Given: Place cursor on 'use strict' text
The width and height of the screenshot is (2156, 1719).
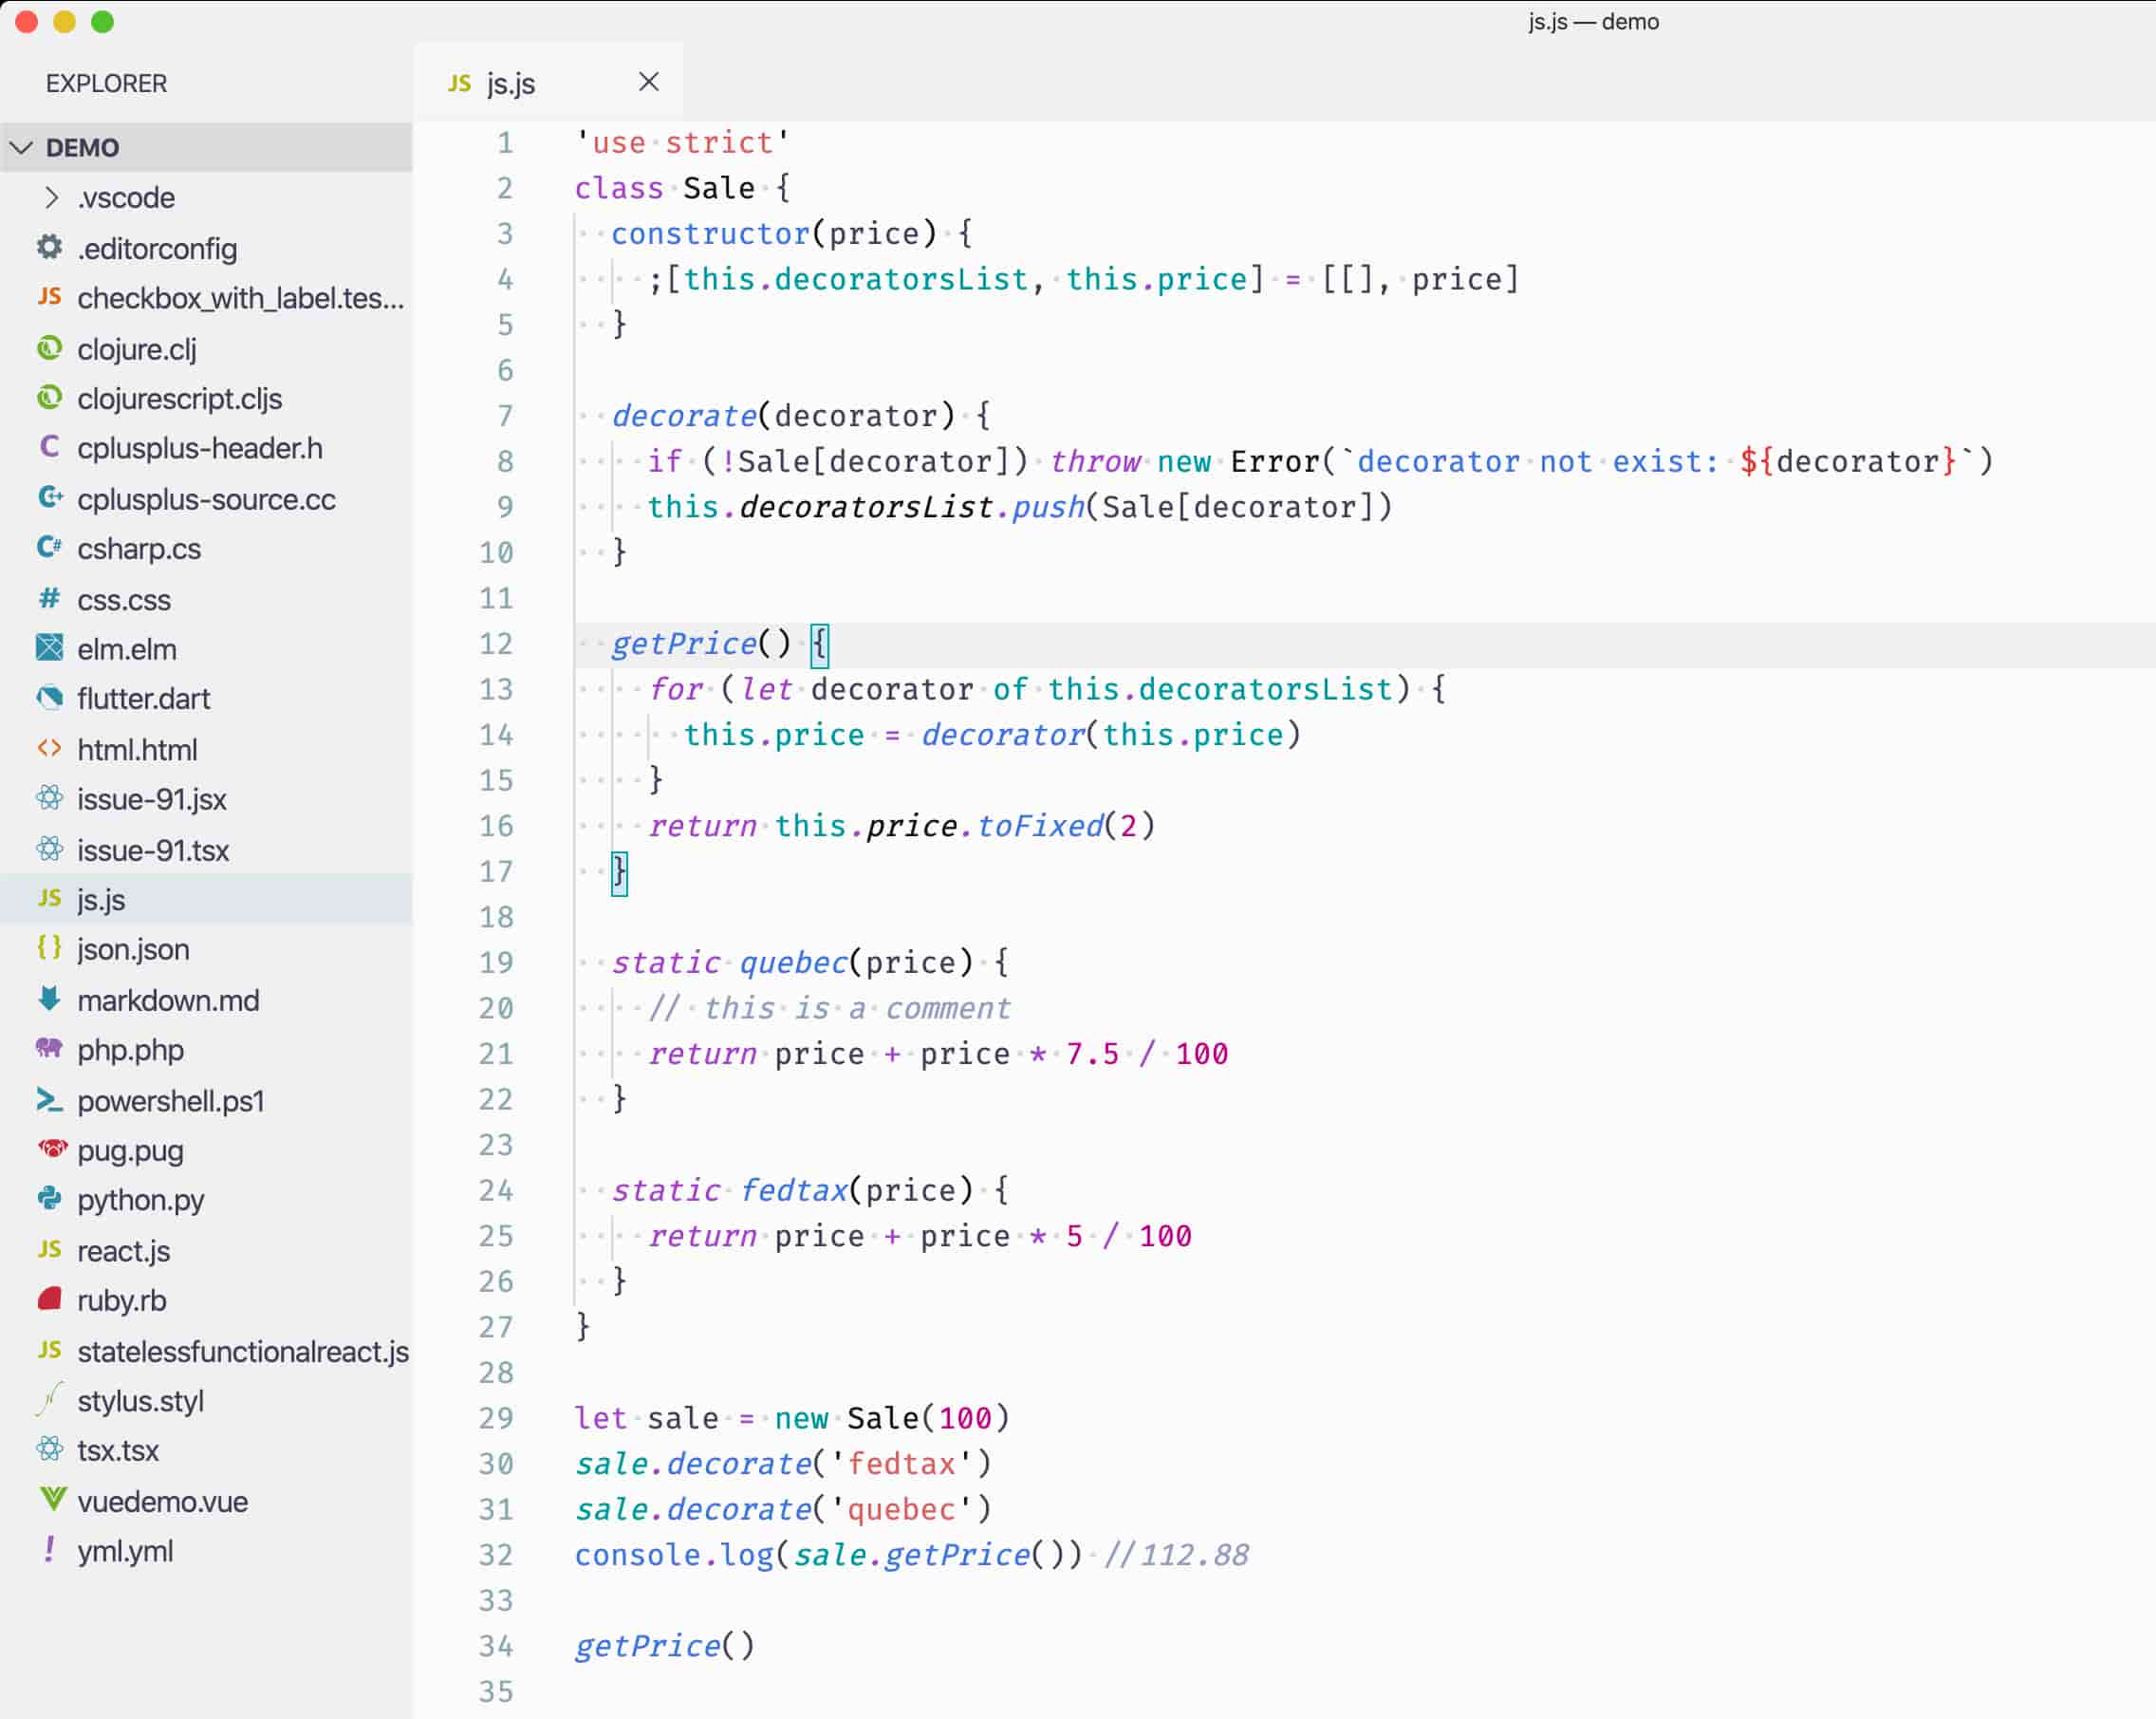Looking at the screenshot, I should tap(683, 142).
